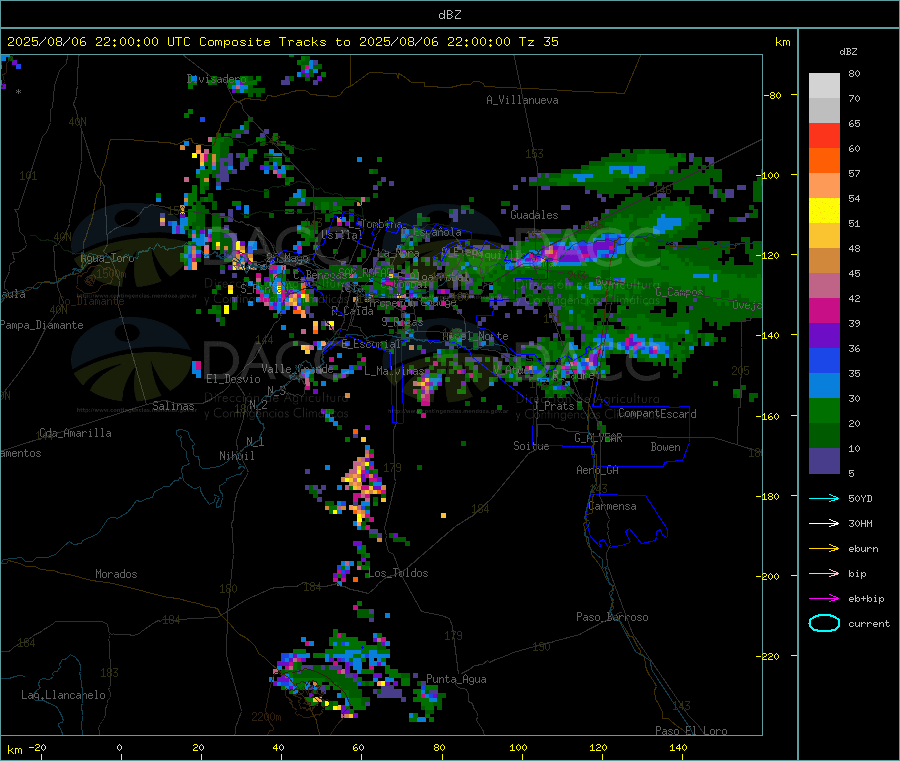The width and height of the screenshot is (900, 761).
Task: Click the 'Aero_GA' map label
Action: (598, 470)
